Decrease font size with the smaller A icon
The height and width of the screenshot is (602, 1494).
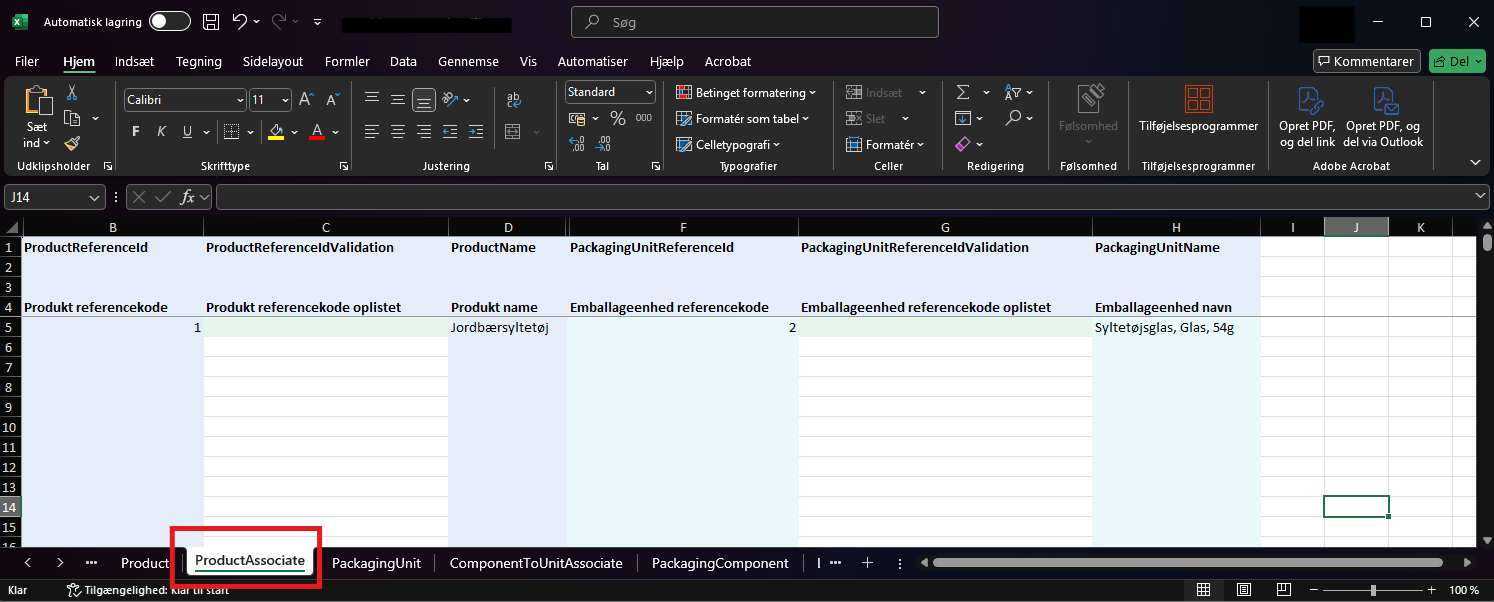coord(333,100)
